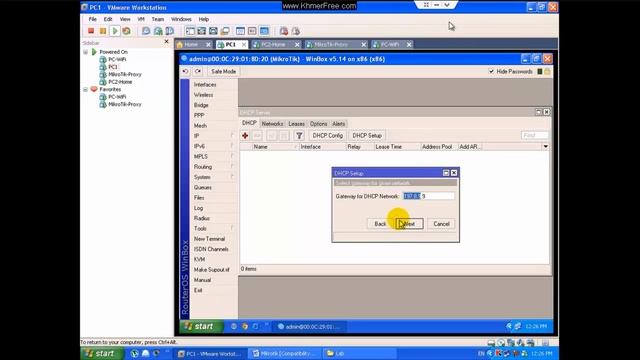Click the Gateway for DHCP Network field
The width and height of the screenshot is (640, 360).
coord(429,196)
